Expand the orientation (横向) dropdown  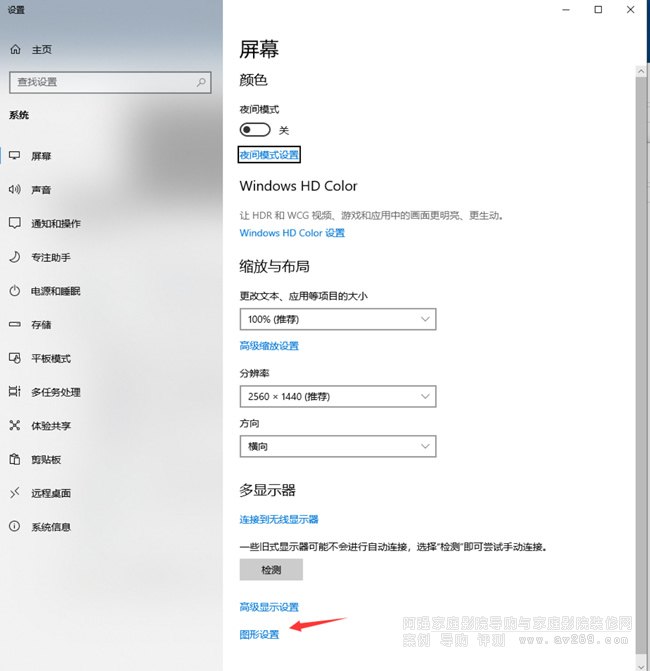pos(338,446)
